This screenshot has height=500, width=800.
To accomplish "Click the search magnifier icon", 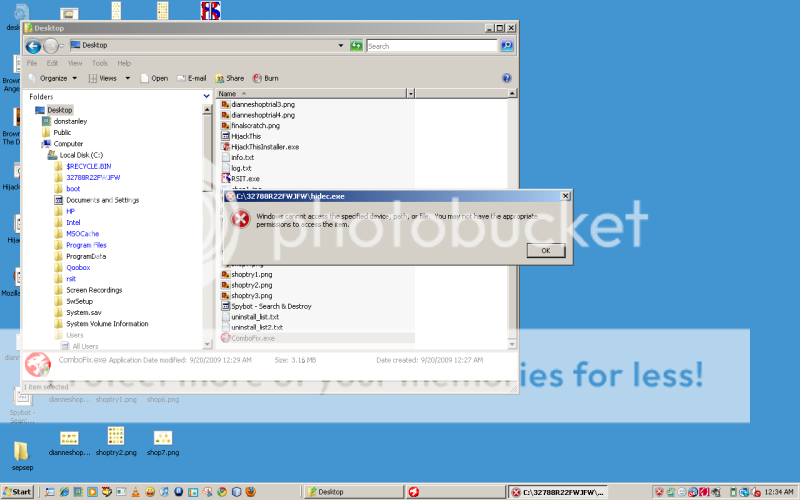I will tap(506, 46).
